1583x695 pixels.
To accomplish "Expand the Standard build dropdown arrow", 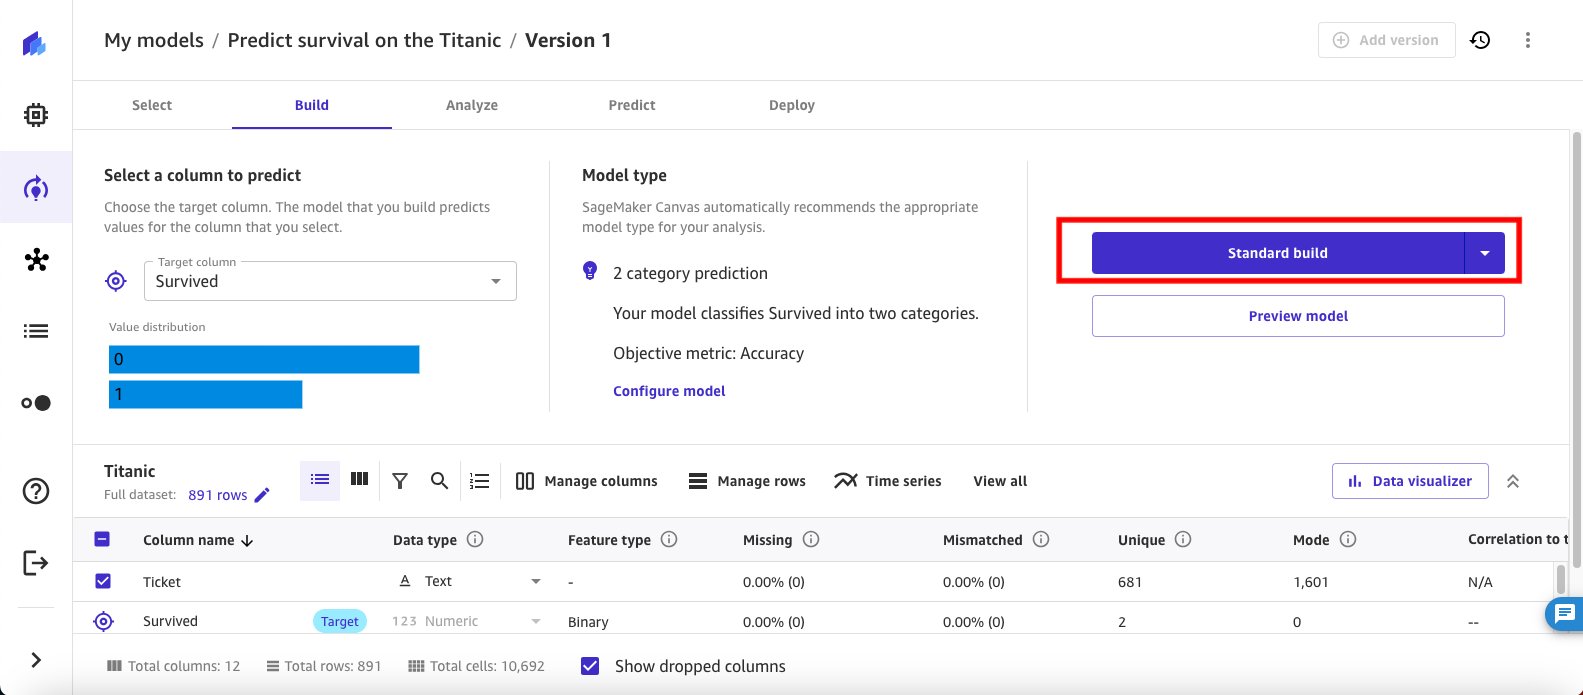I will click(1484, 253).
